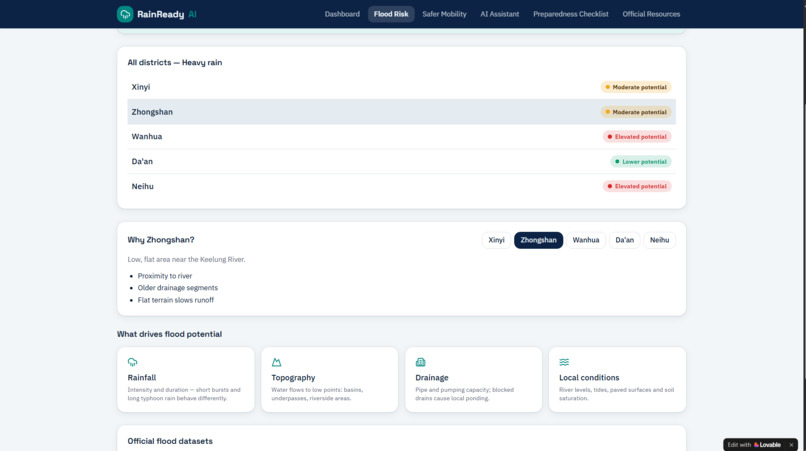Open the Preparedness Checklist page
This screenshot has width=806, height=451.
click(x=571, y=14)
